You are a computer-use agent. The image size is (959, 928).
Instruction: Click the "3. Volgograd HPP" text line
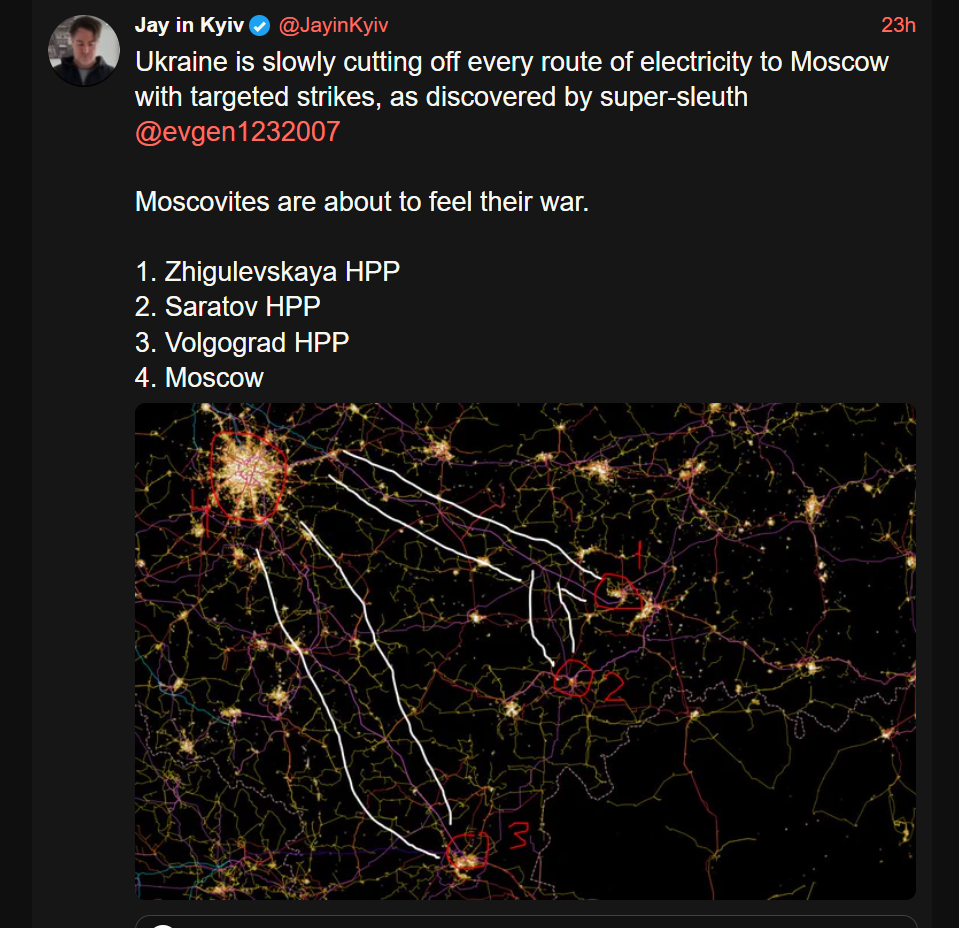pyautogui.click(x=242, y=341)
